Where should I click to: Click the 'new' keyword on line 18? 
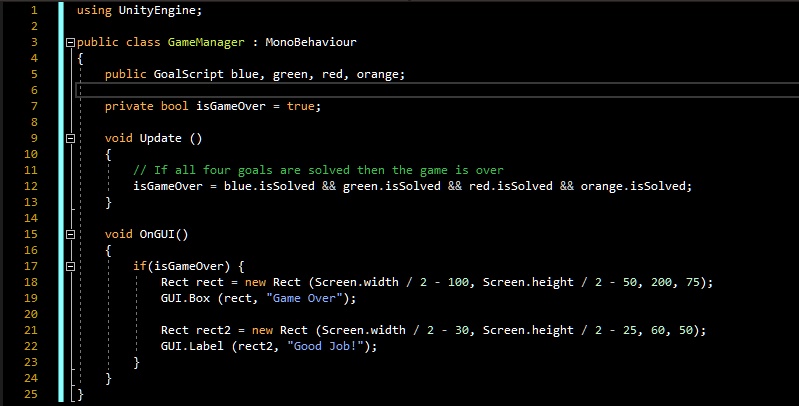[255, 283]
